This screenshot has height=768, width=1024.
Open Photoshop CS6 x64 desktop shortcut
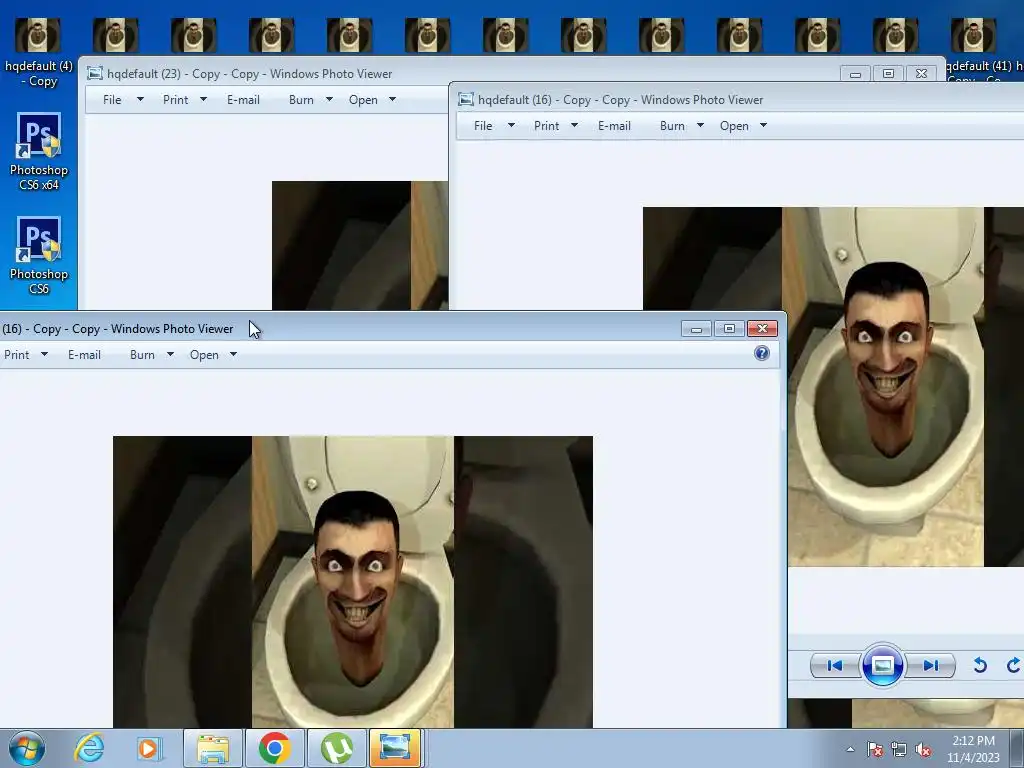pyautogui.click(x=39, y=152)
